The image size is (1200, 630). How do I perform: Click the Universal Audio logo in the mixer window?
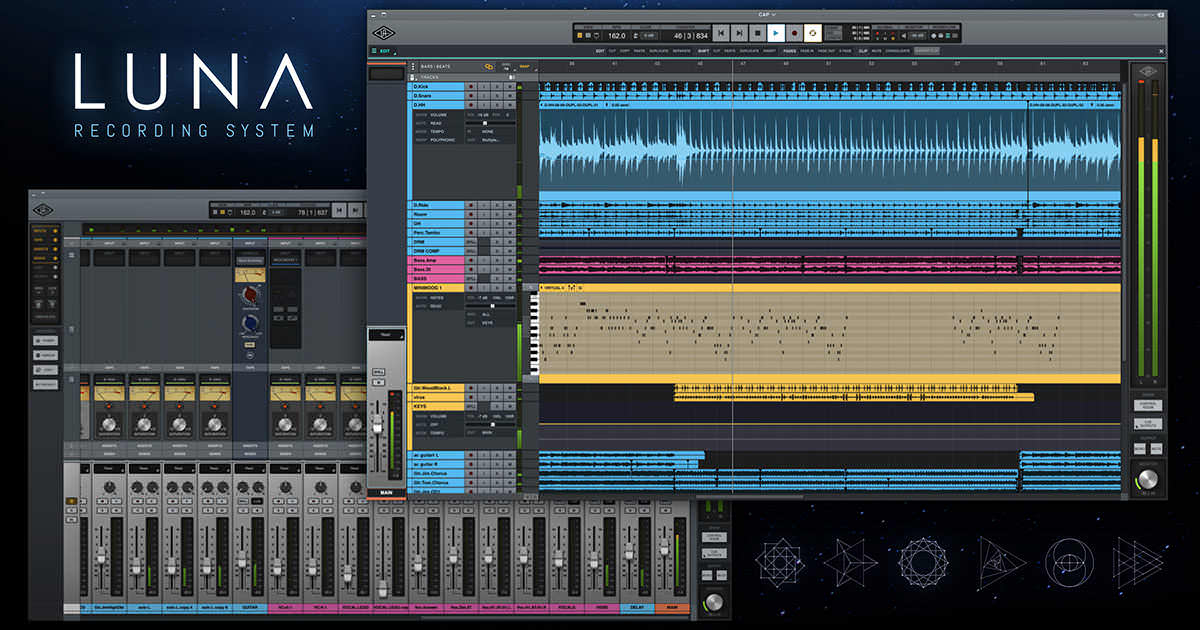point(43,210)
